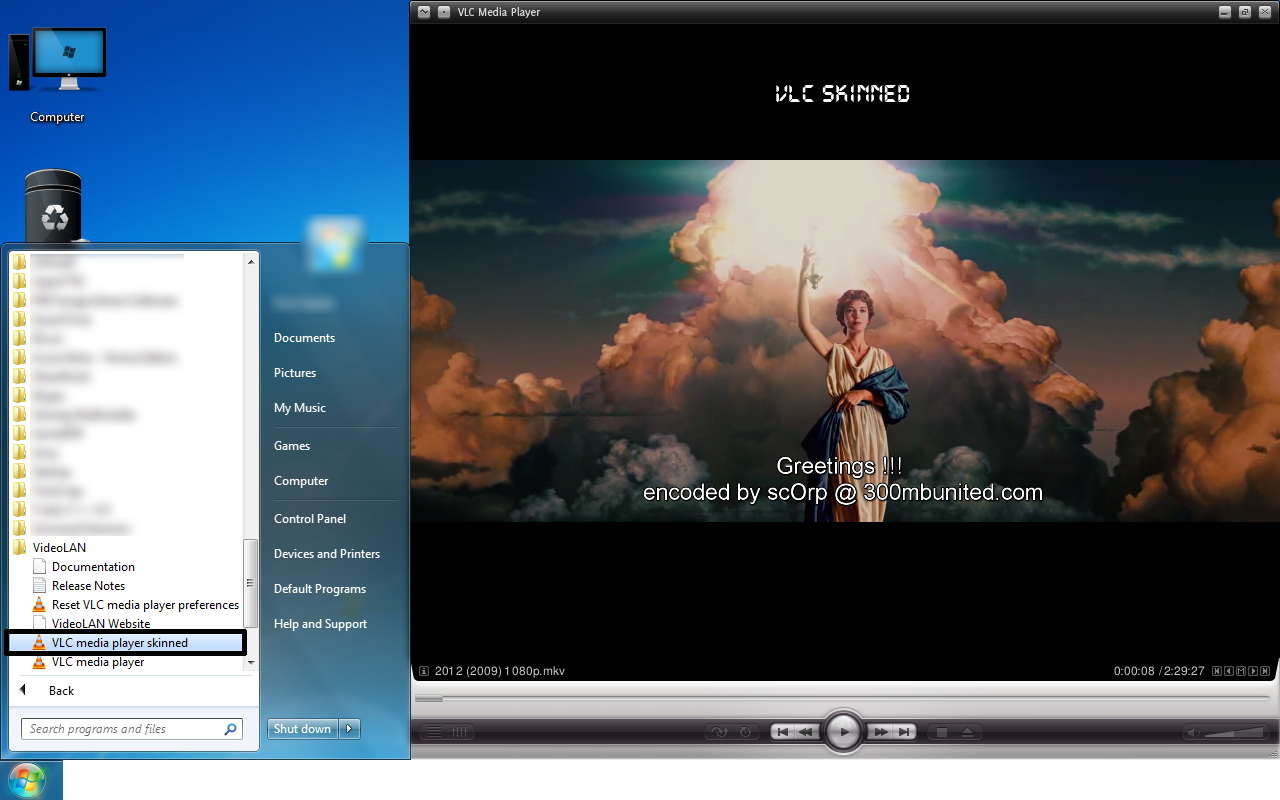Adjust the volume slider
1280x800 pixels.
[x=1235, y=733]
